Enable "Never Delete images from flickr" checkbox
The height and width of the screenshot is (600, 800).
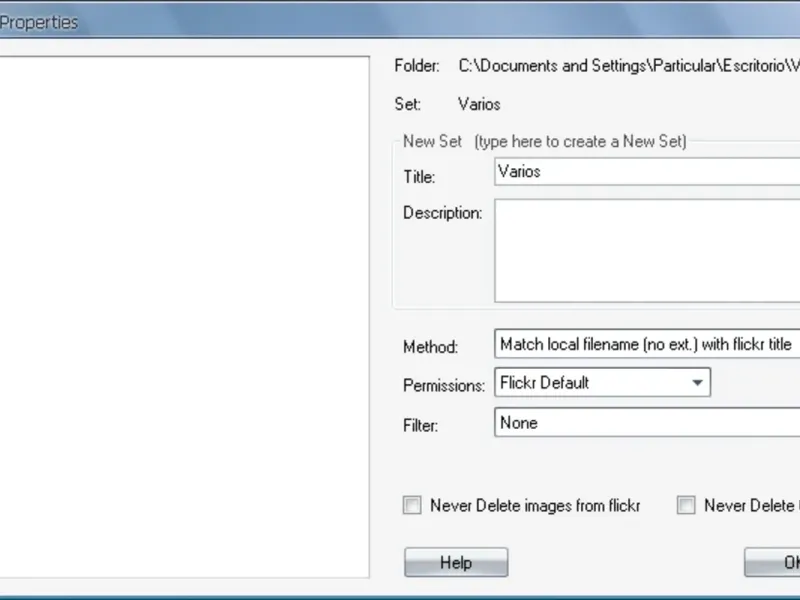[x=412, y=506]
